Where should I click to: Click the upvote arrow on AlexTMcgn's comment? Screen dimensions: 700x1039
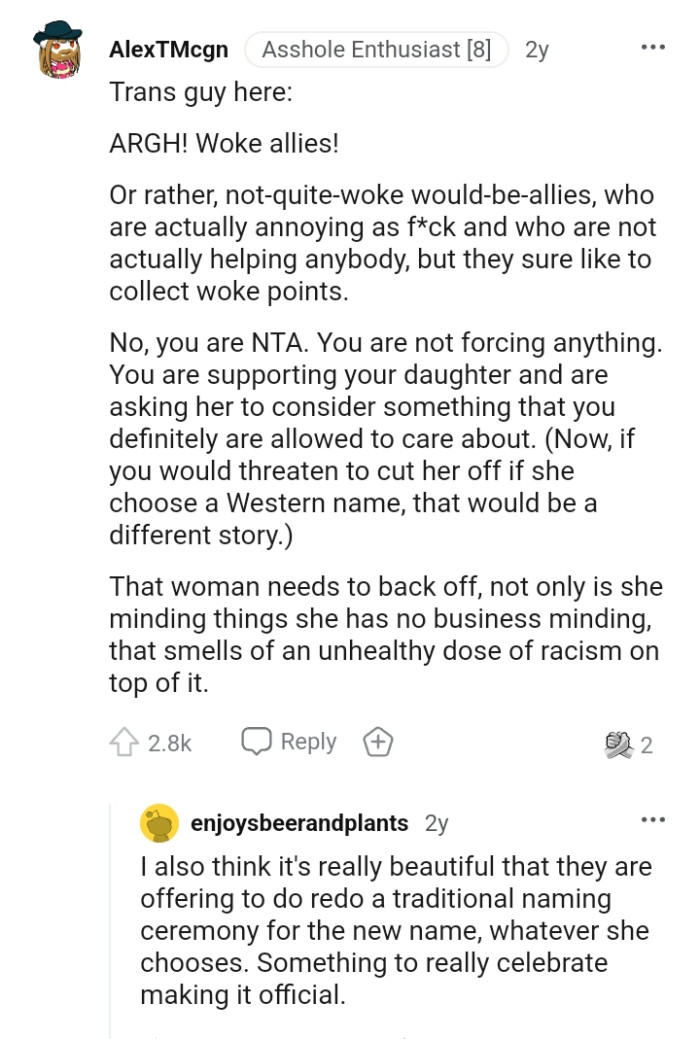[124, 742]
